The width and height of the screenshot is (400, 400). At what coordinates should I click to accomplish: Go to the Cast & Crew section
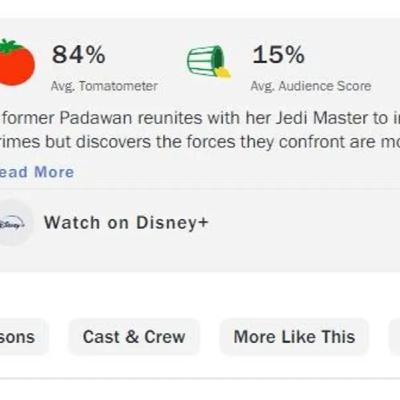(134, 337)
